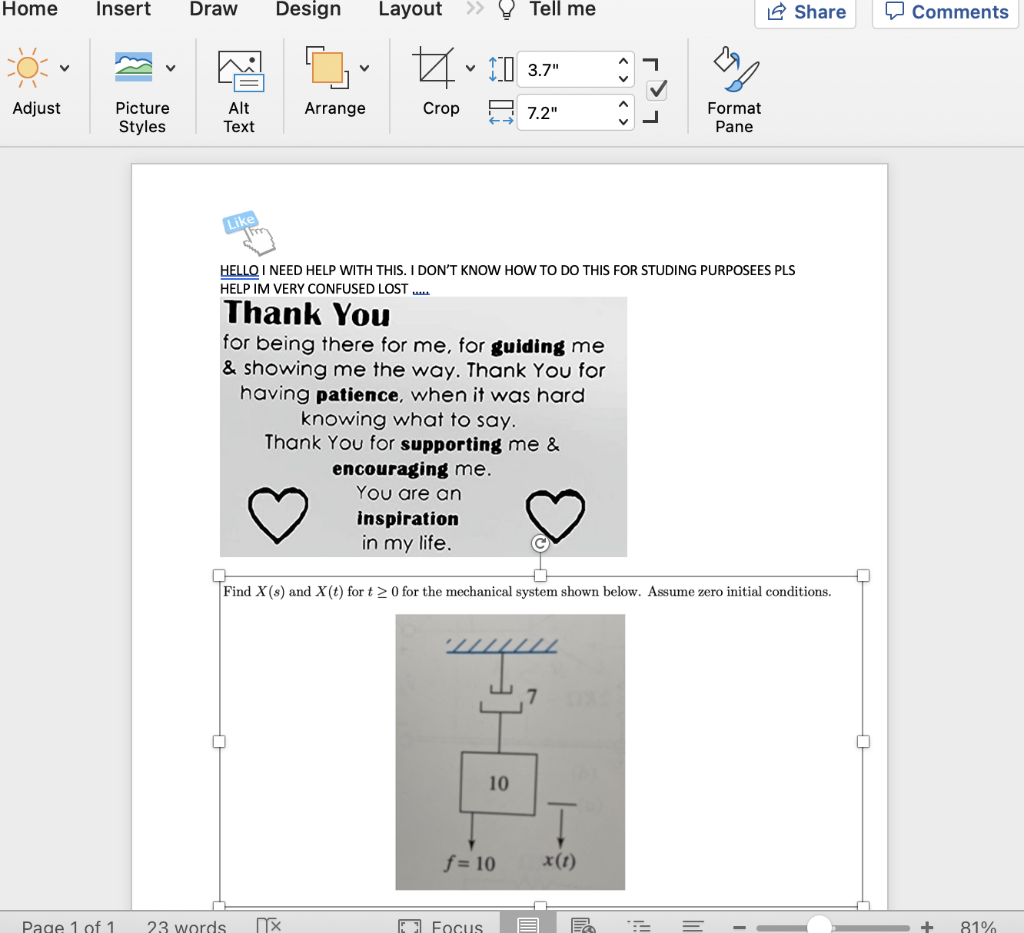Switch to Print Layout view icon
The height and width of the screenshot is (933, 1024).
coord(527,922)
